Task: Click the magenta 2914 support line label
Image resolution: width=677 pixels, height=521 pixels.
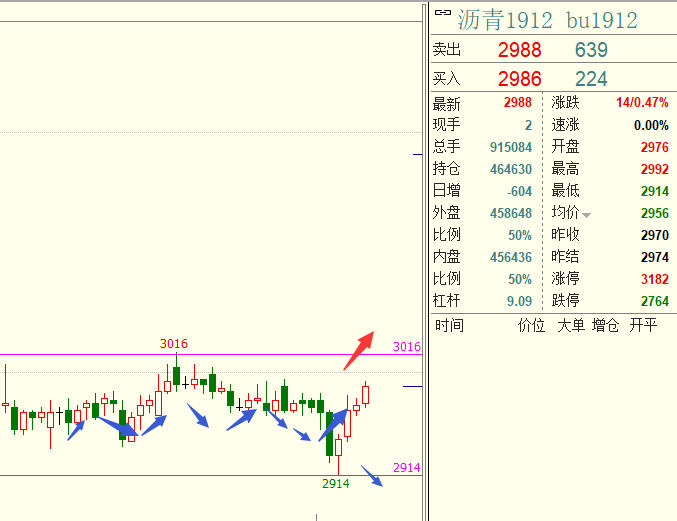Action: pos(407,467)
